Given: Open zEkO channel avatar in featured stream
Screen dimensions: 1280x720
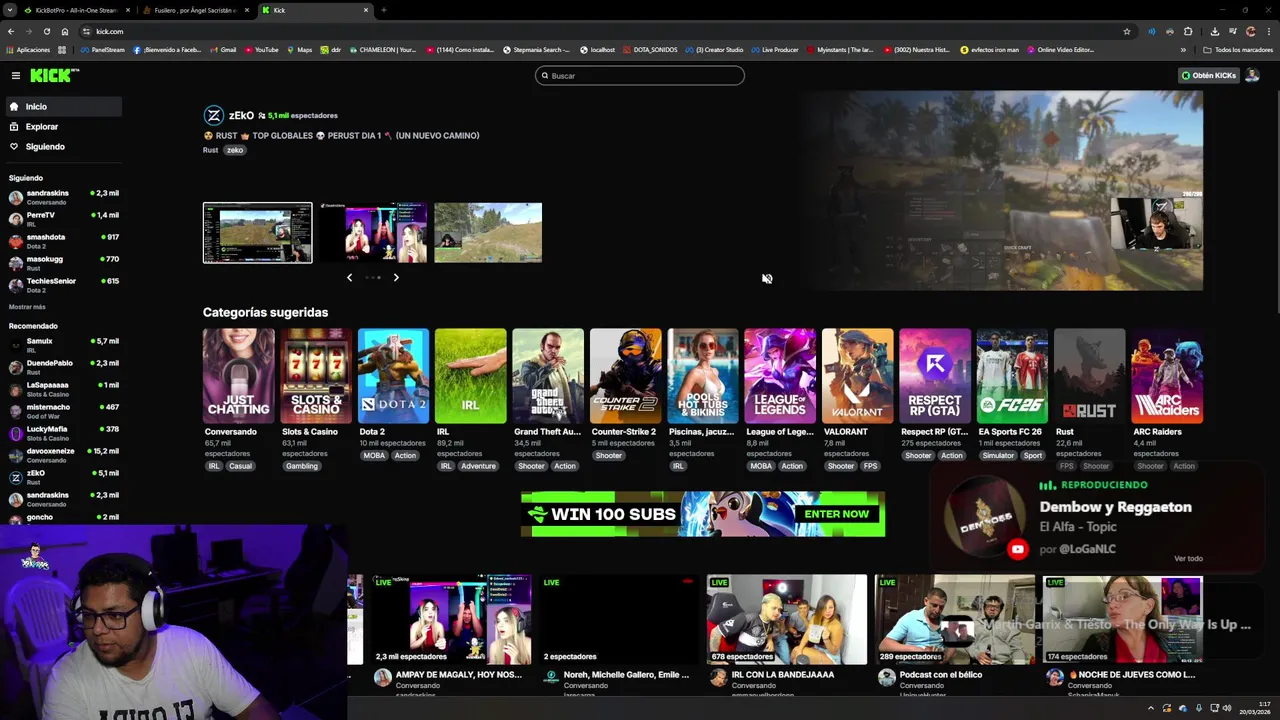Looking at the screenshot, I should tap(213, 115).
